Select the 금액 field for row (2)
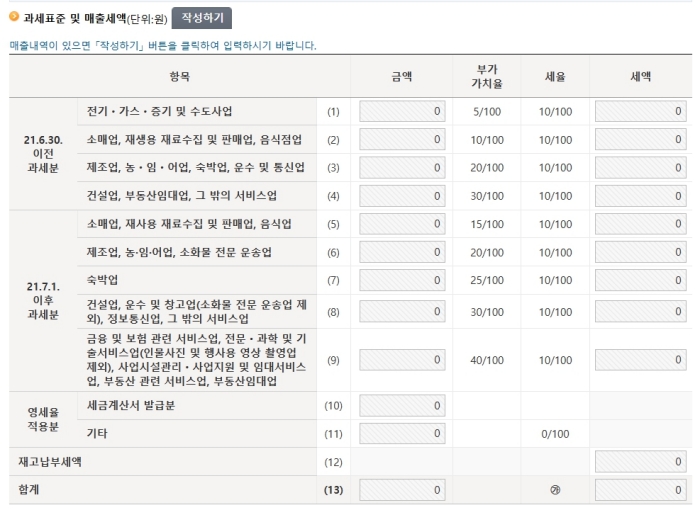Screen dimensions: 700x510 [402, 140]
